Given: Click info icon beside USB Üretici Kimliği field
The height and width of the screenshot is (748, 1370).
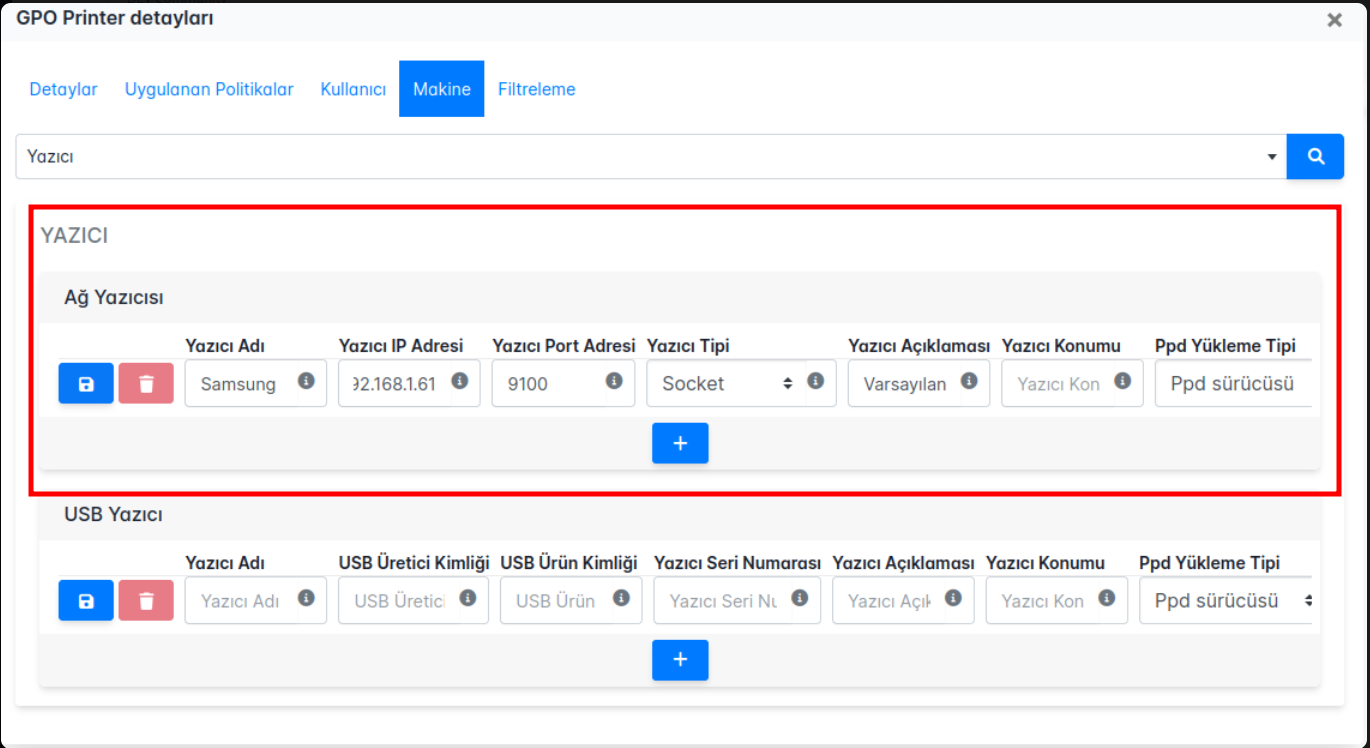Looking at the screenshot, I should pos(468,598).
